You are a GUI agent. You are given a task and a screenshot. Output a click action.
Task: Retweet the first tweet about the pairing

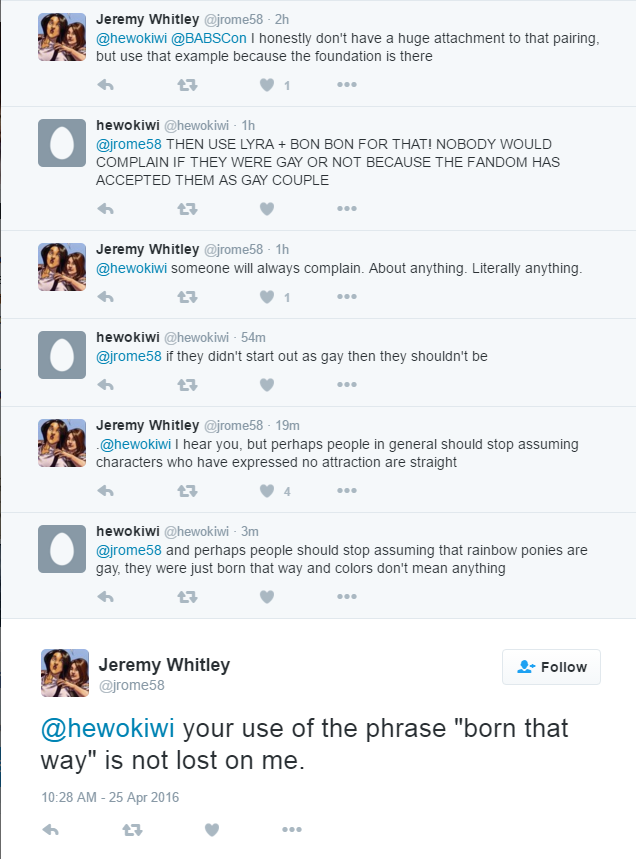(187, 85)
